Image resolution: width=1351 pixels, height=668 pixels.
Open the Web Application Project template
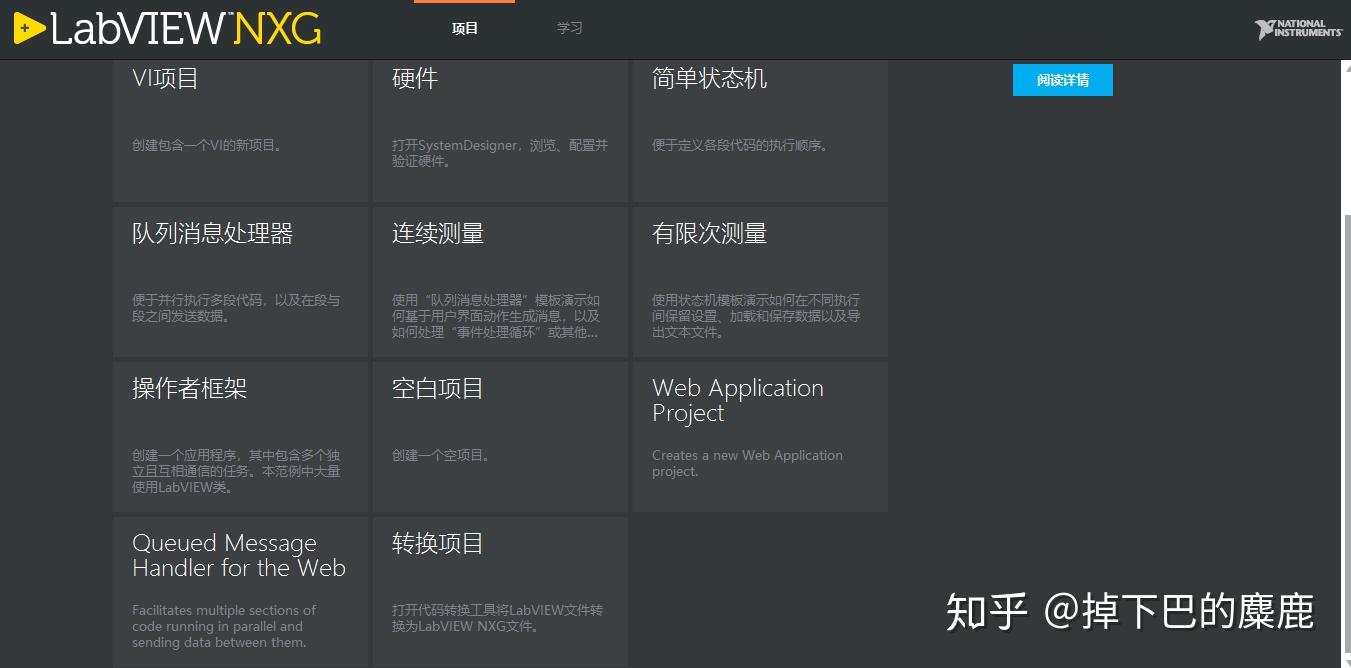point(760,435)
